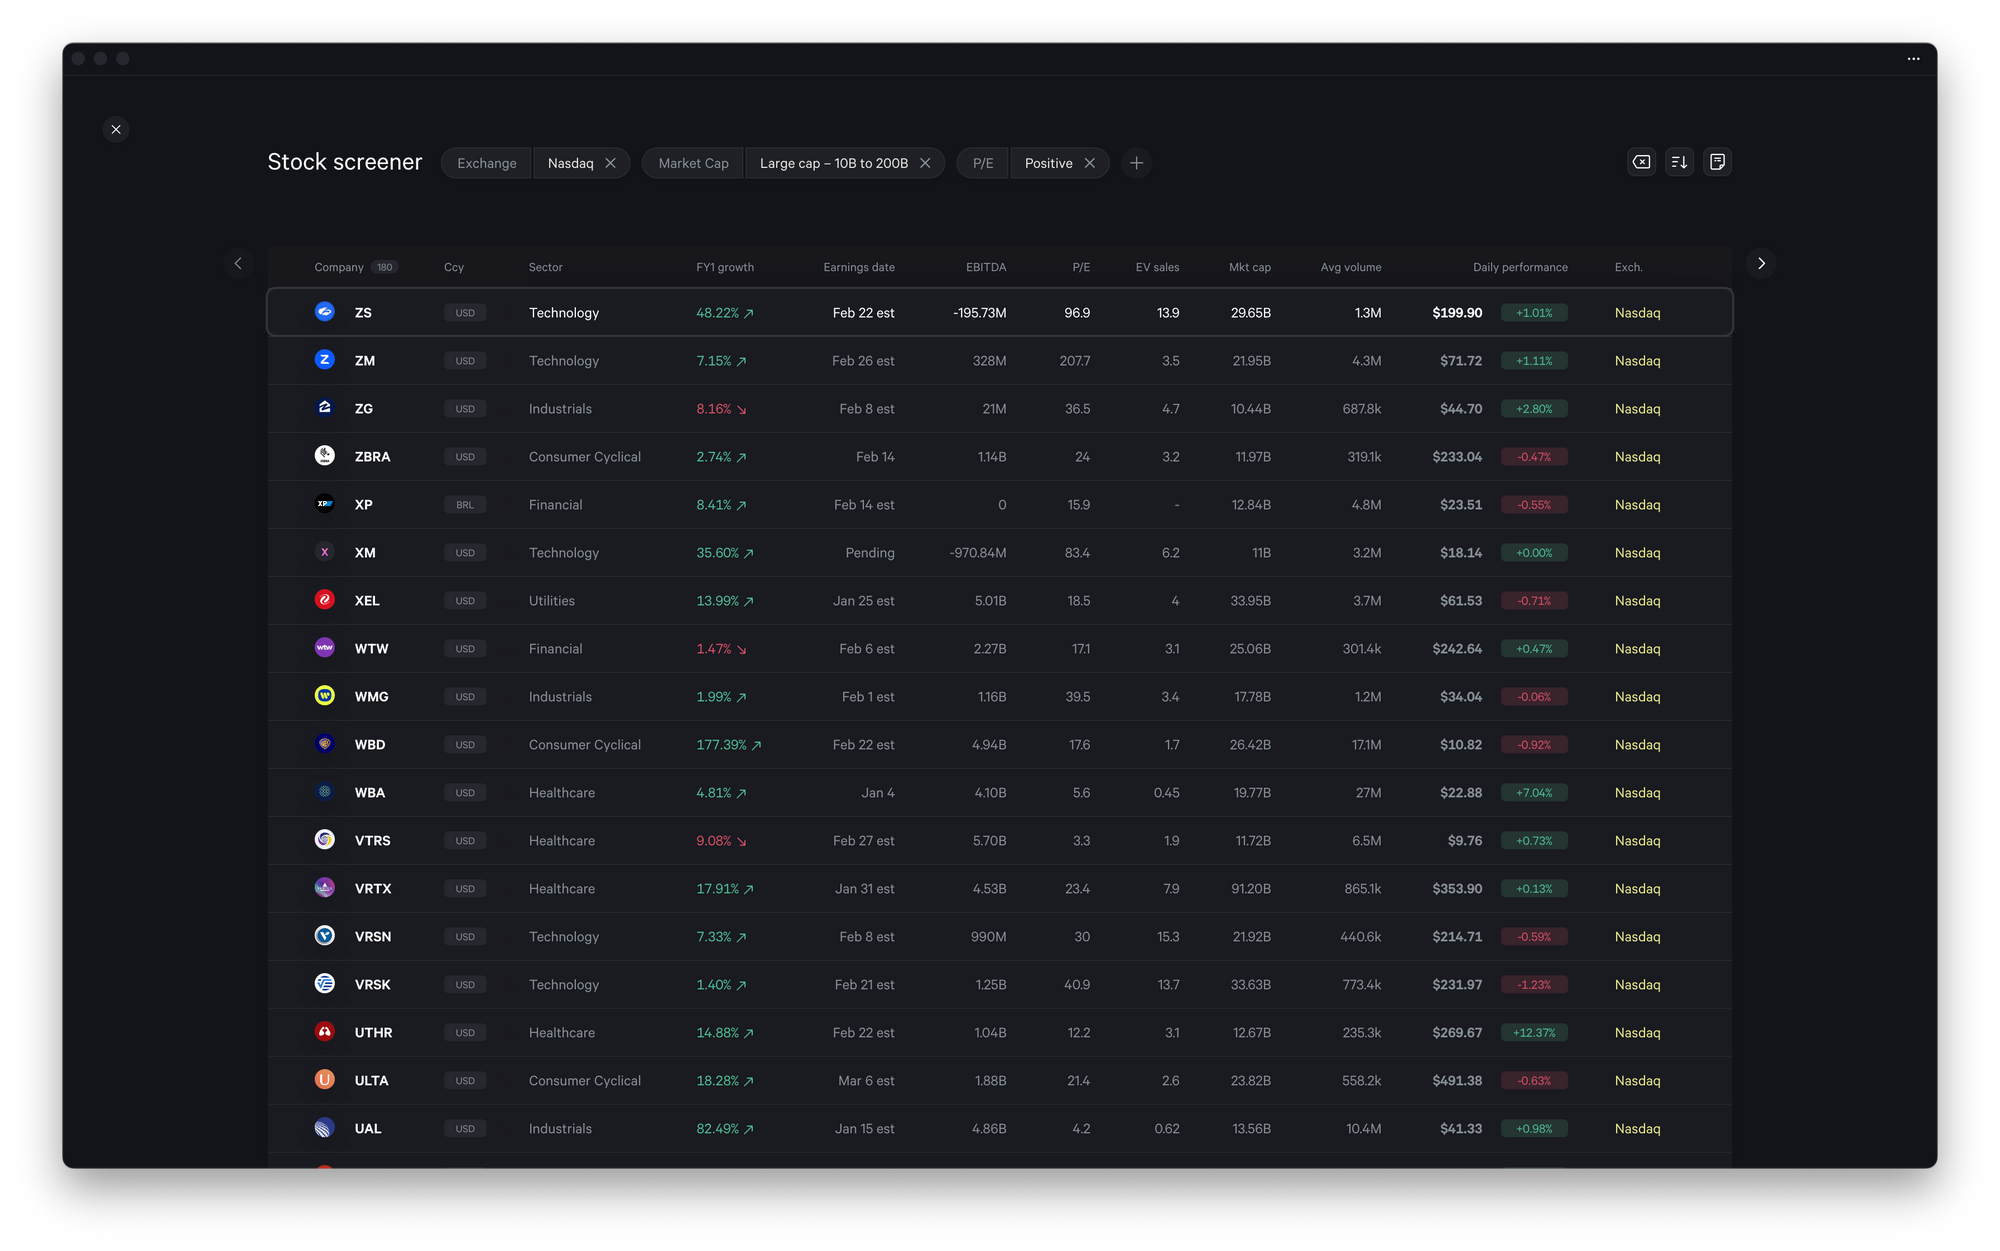Click the ZM company logo

[325, 360]
